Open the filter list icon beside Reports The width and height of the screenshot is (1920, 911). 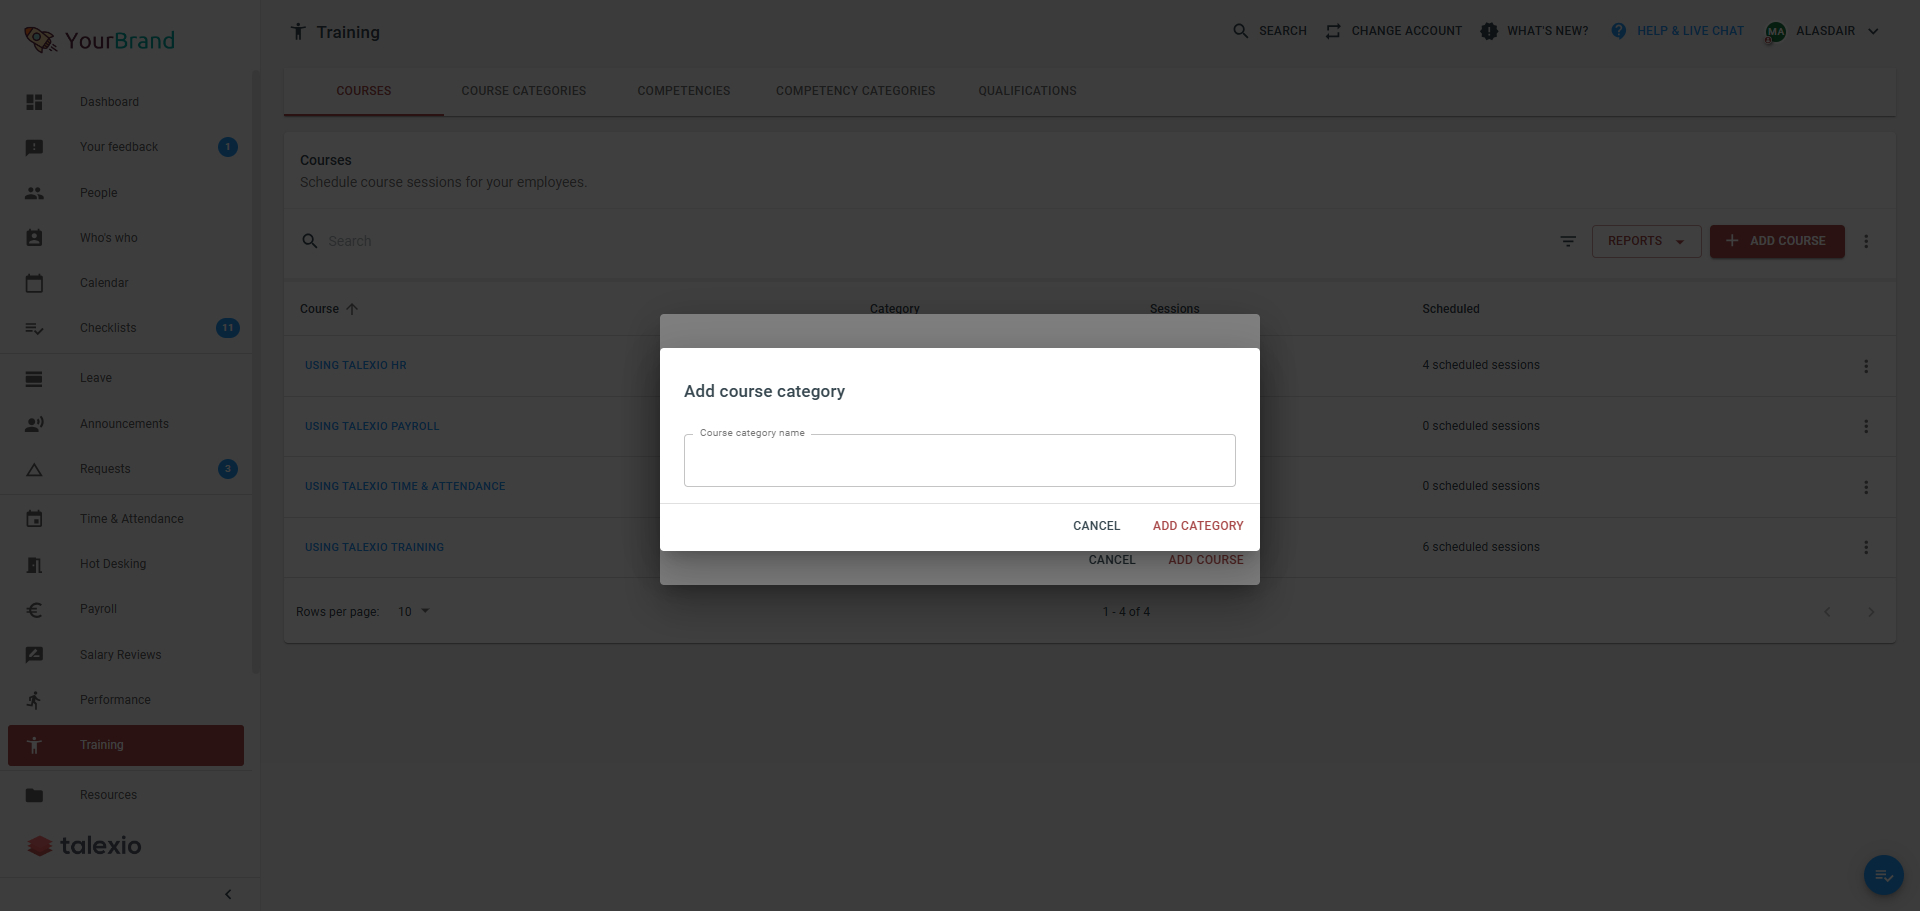pos(1568,241)
